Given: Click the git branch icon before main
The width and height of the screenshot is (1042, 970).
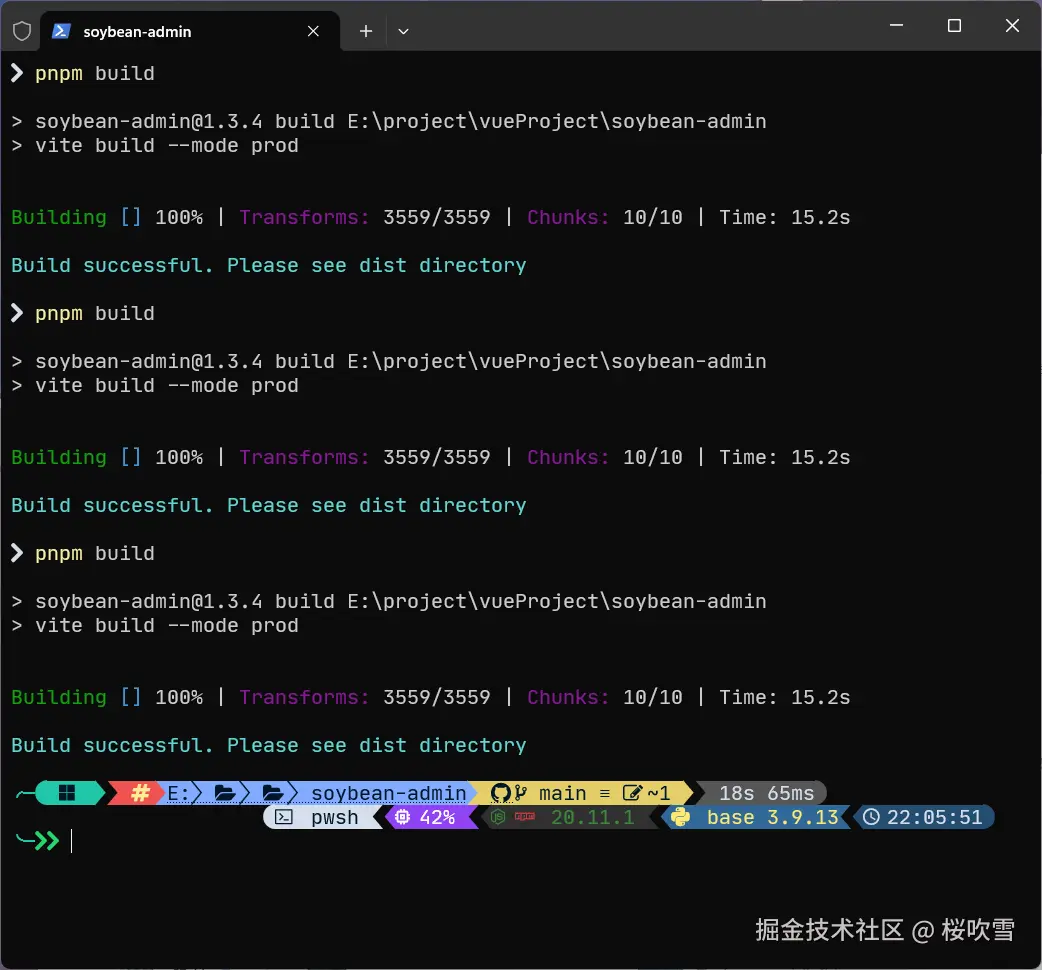Looking at the screenshot, I should [521, 793].
